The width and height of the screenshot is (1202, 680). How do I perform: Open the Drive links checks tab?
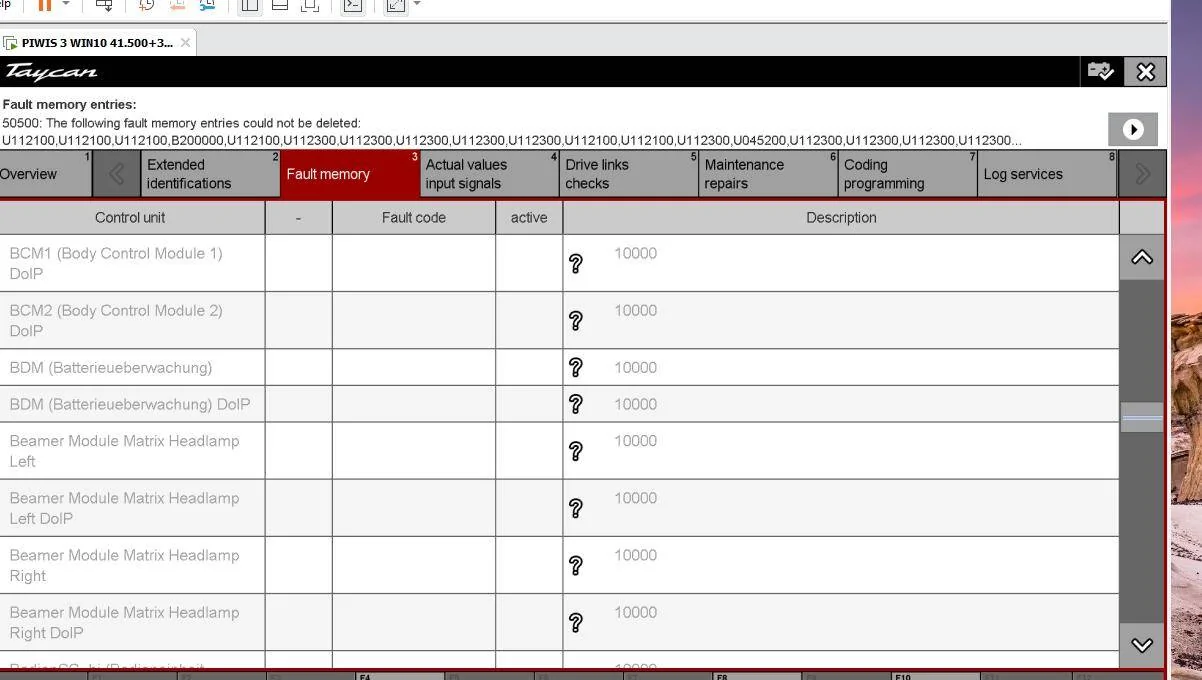629,174
